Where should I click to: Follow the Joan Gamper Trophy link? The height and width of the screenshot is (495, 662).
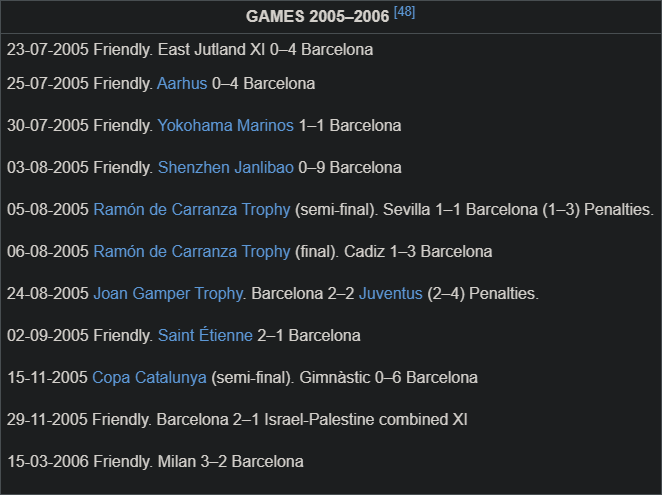pyautogui.click(x=168, y=294)
